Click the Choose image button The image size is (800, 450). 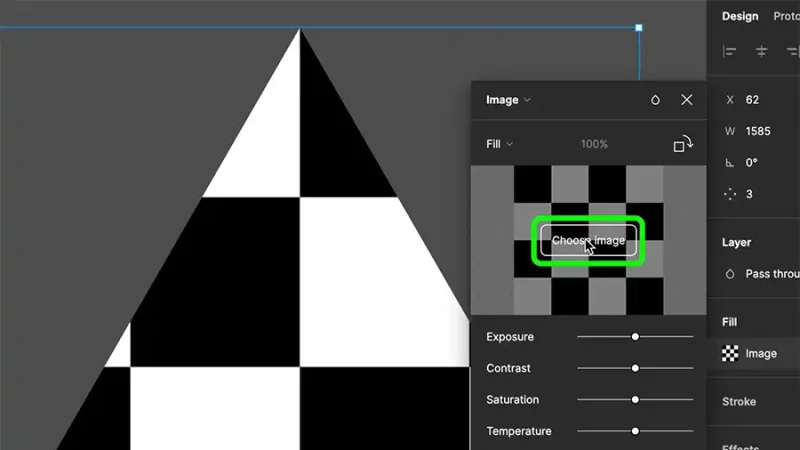click(588, 240)
